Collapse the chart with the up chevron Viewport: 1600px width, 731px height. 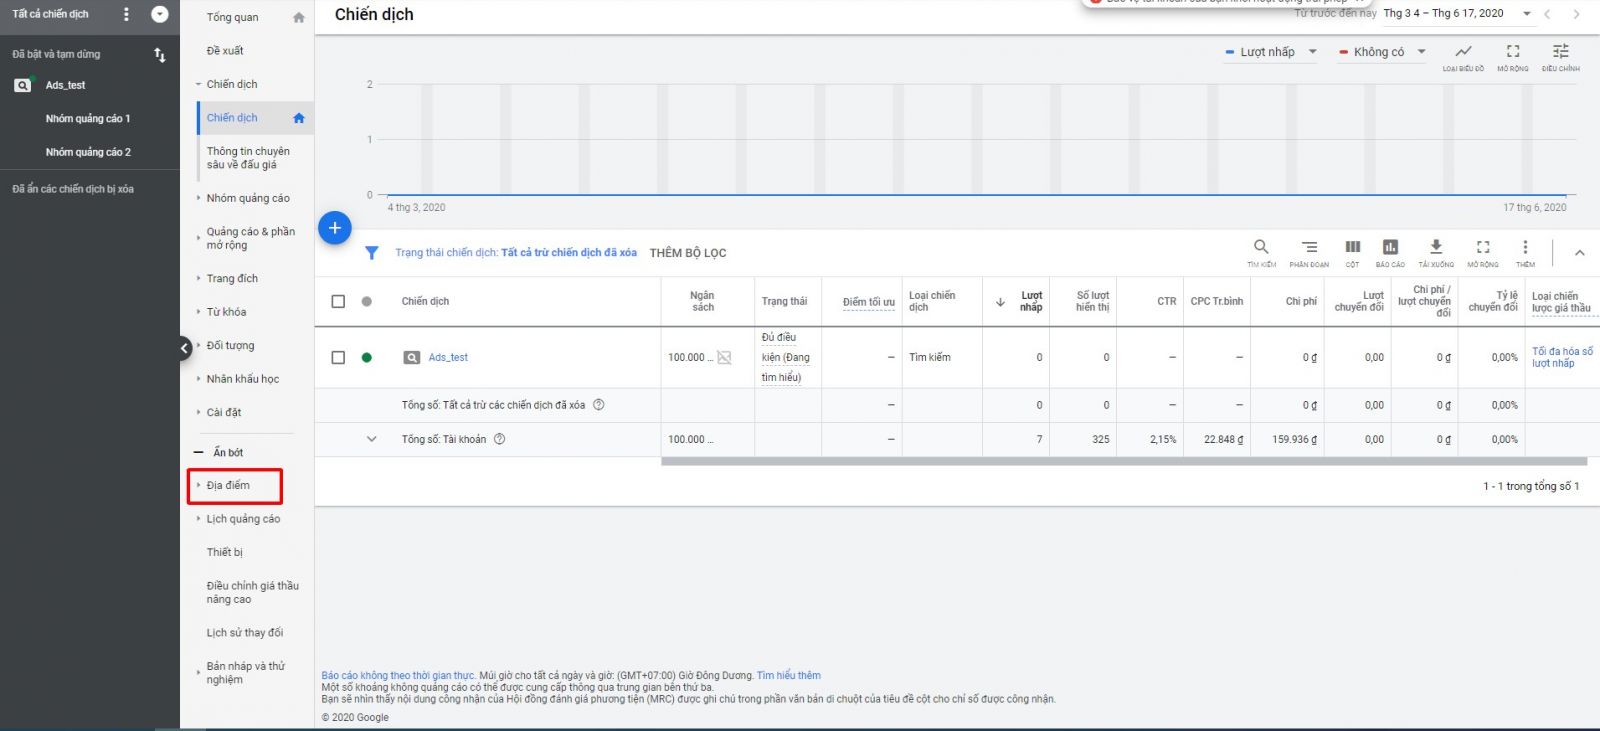pos(1580,253)
